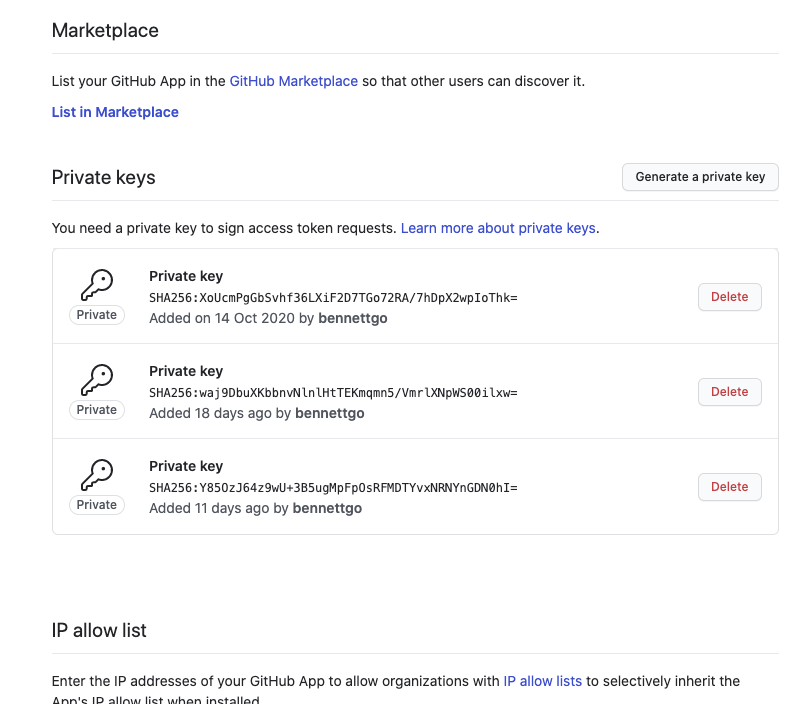Click the key icon of the 18-days-ago key

[x=96, y=378]
